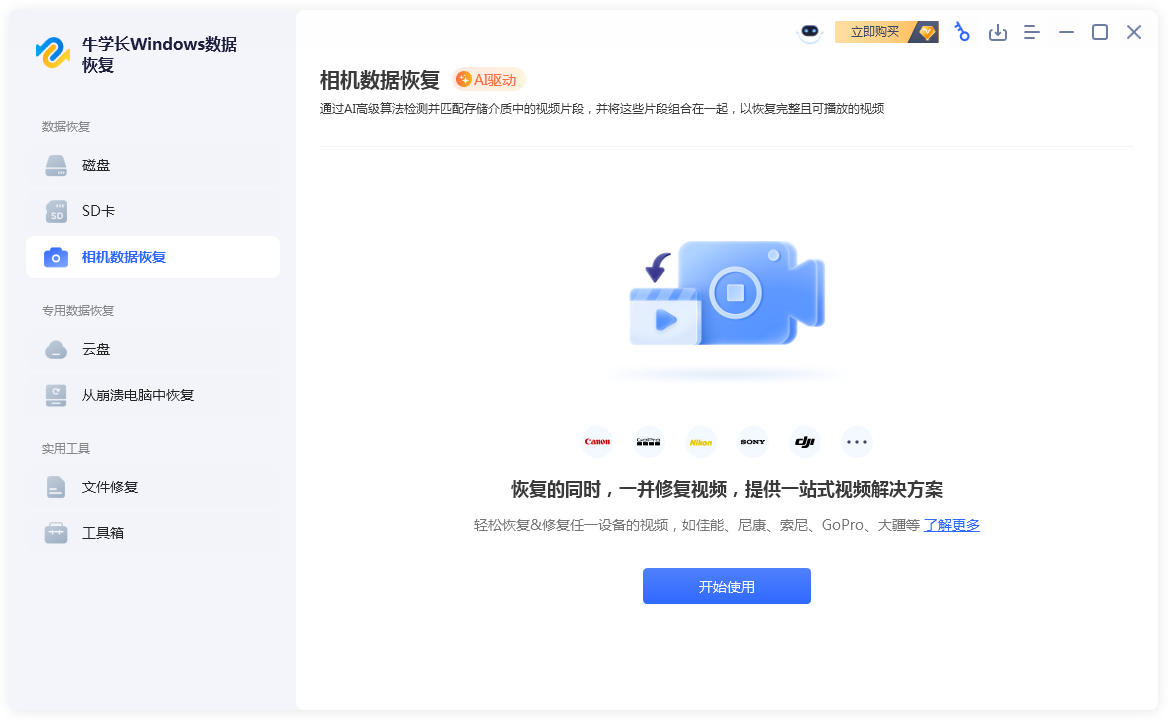This screenshot has height=721, width=1169.
Task: Open the download/import icon in title bar
Action: 997,33
